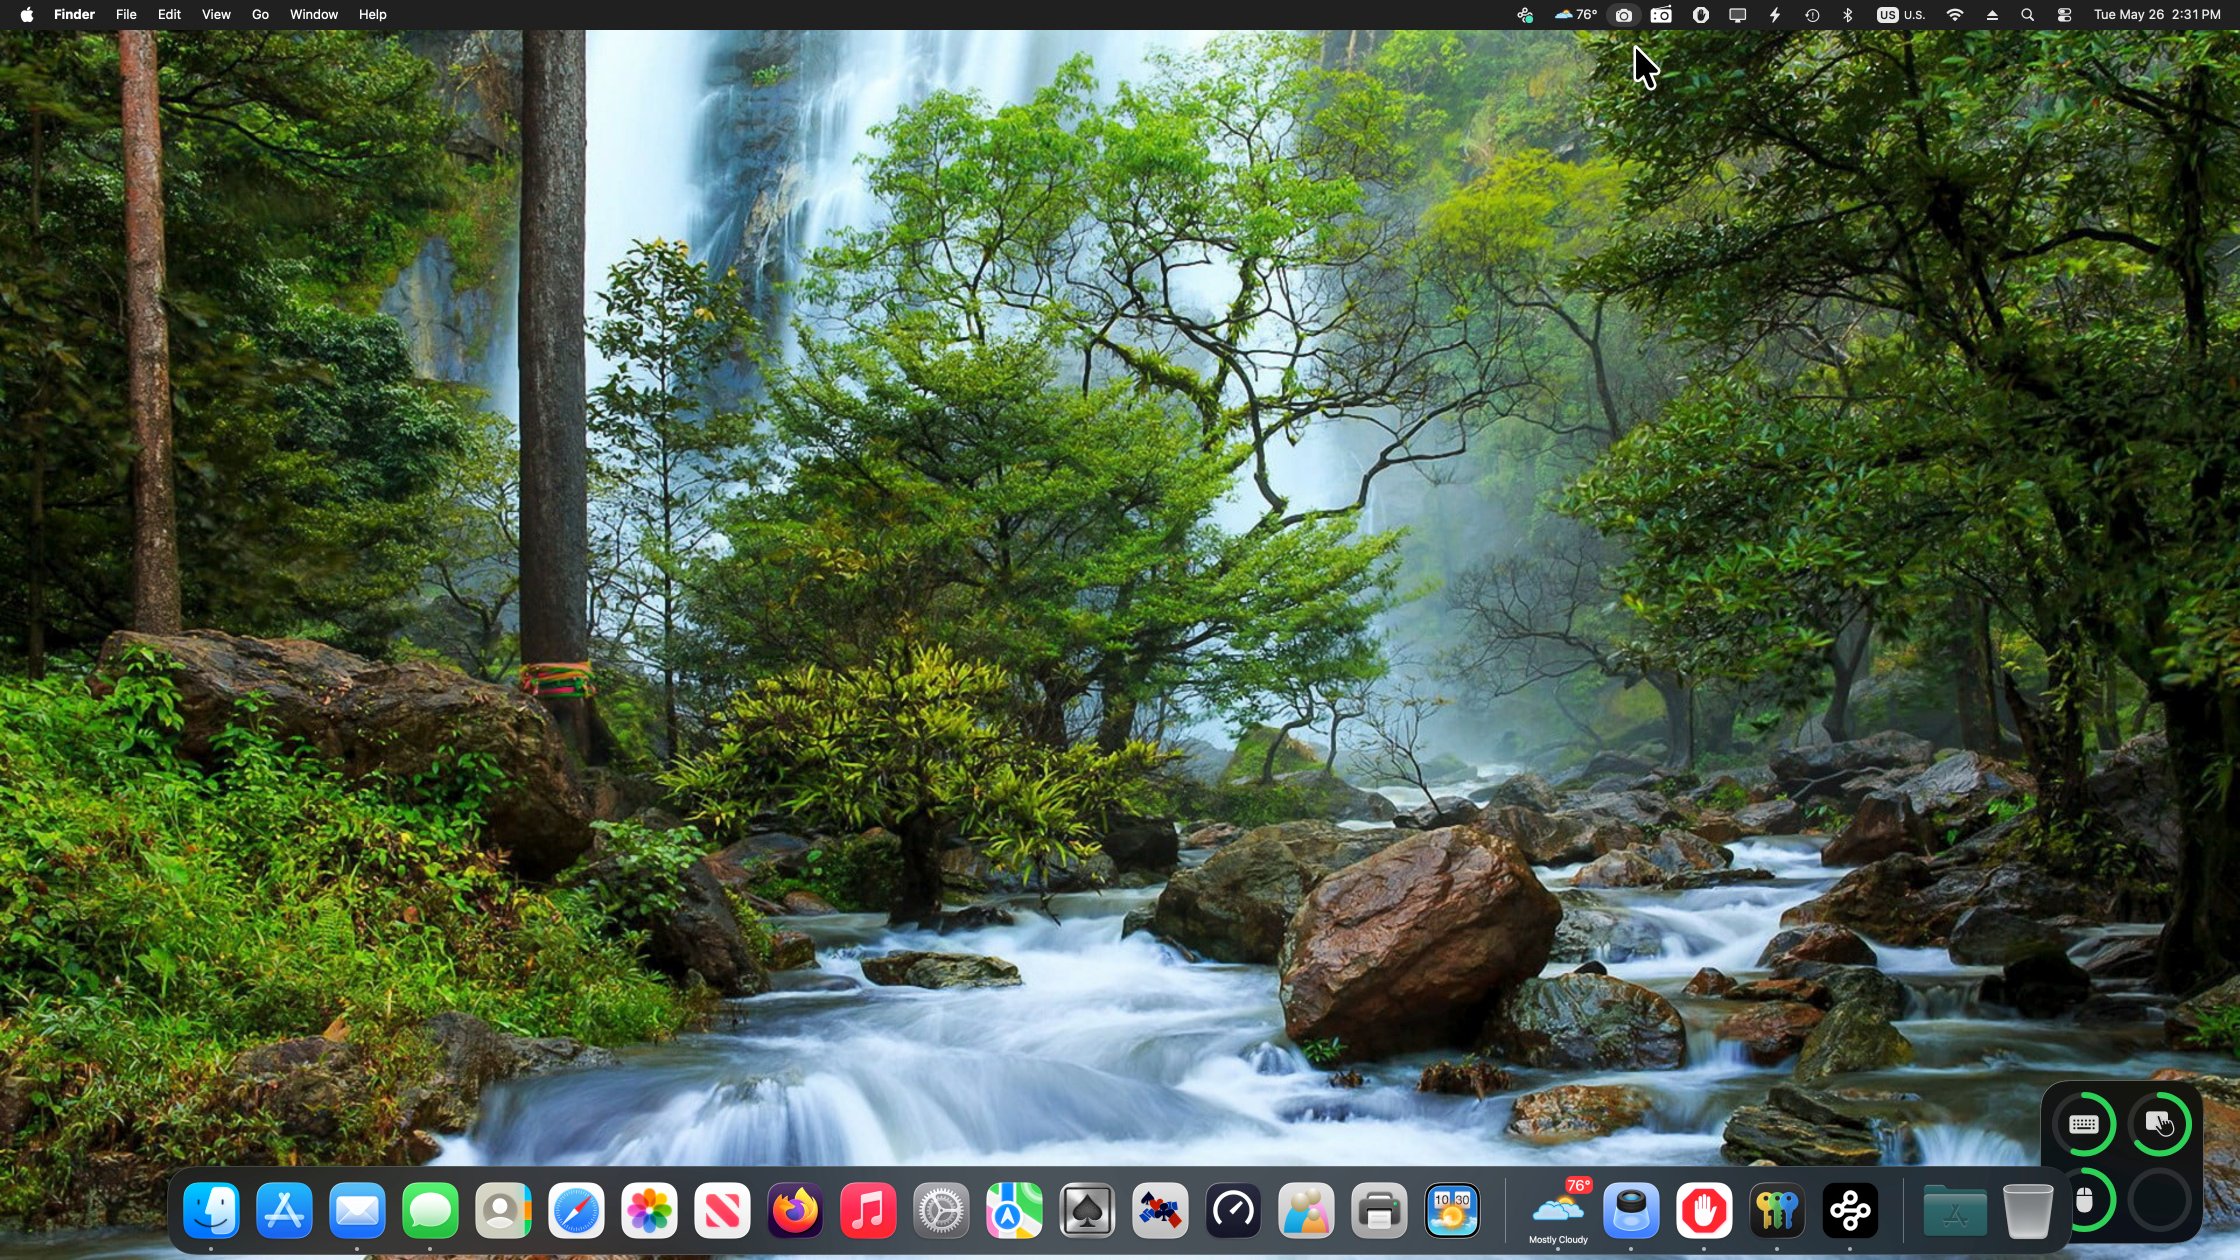Open the family people icon app in Dock
The image size is (2240, 1260).
1306,1210
